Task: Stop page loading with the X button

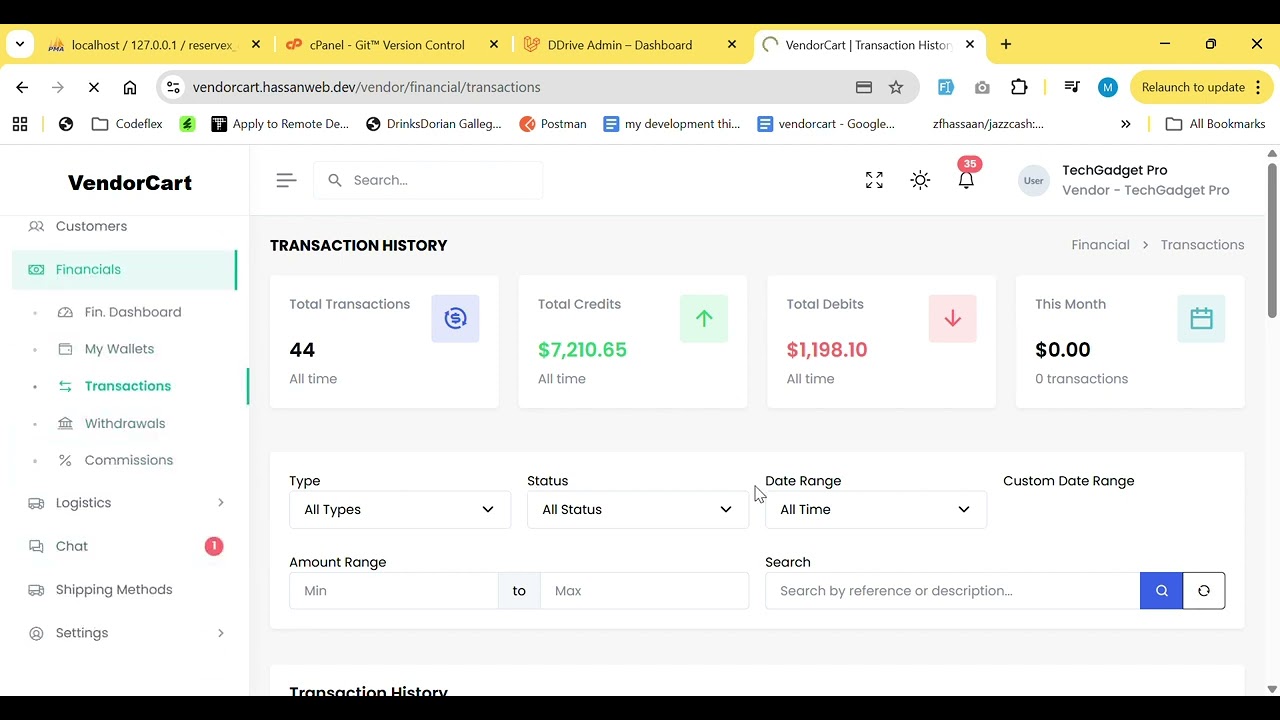Action: (x=94, y=87)
